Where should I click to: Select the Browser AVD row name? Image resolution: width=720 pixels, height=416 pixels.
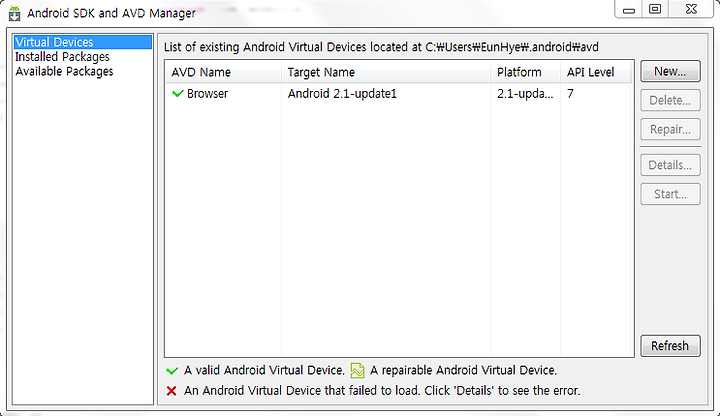tap(207, 94)
